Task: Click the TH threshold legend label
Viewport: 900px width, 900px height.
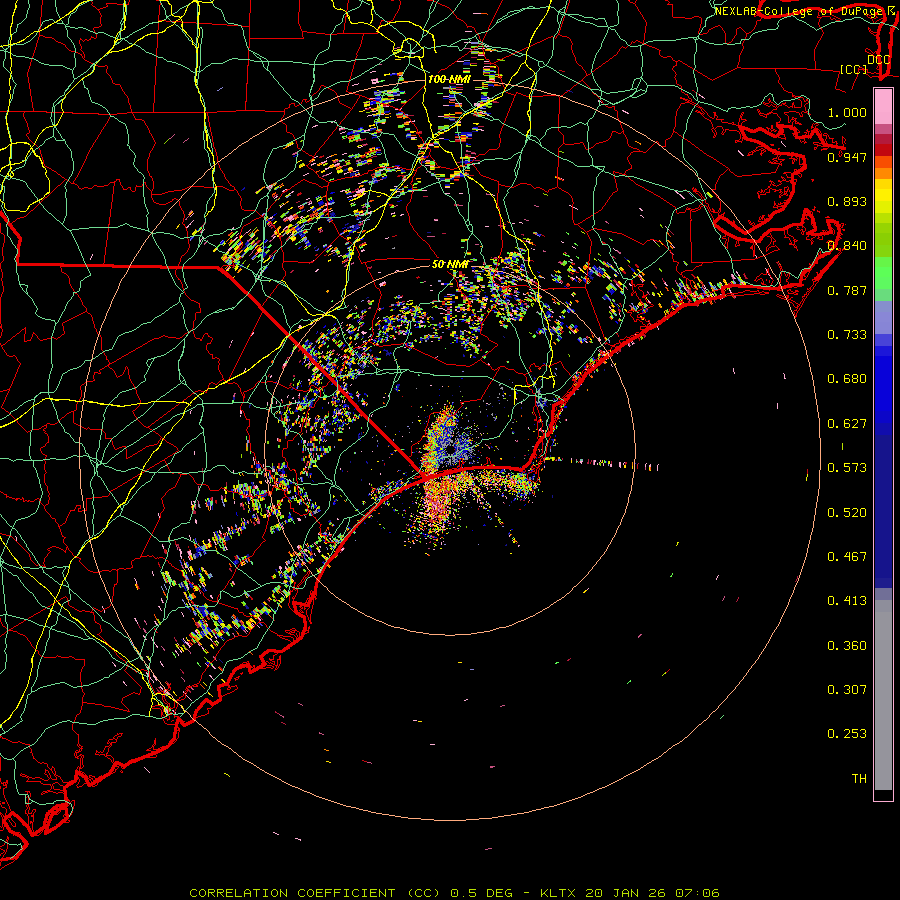Action: point(859,779)
